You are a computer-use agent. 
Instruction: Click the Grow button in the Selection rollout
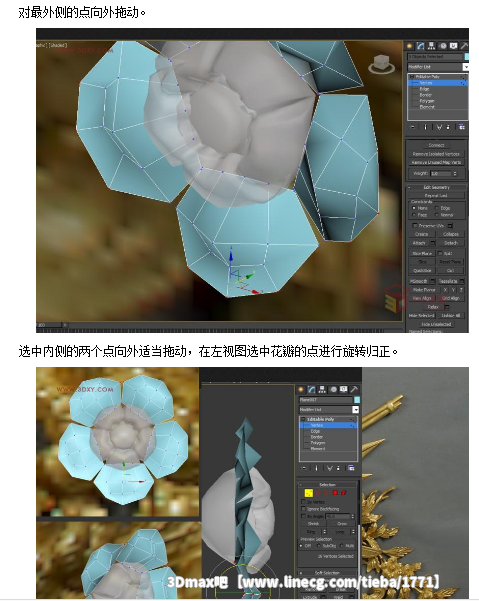pos(342,524)
